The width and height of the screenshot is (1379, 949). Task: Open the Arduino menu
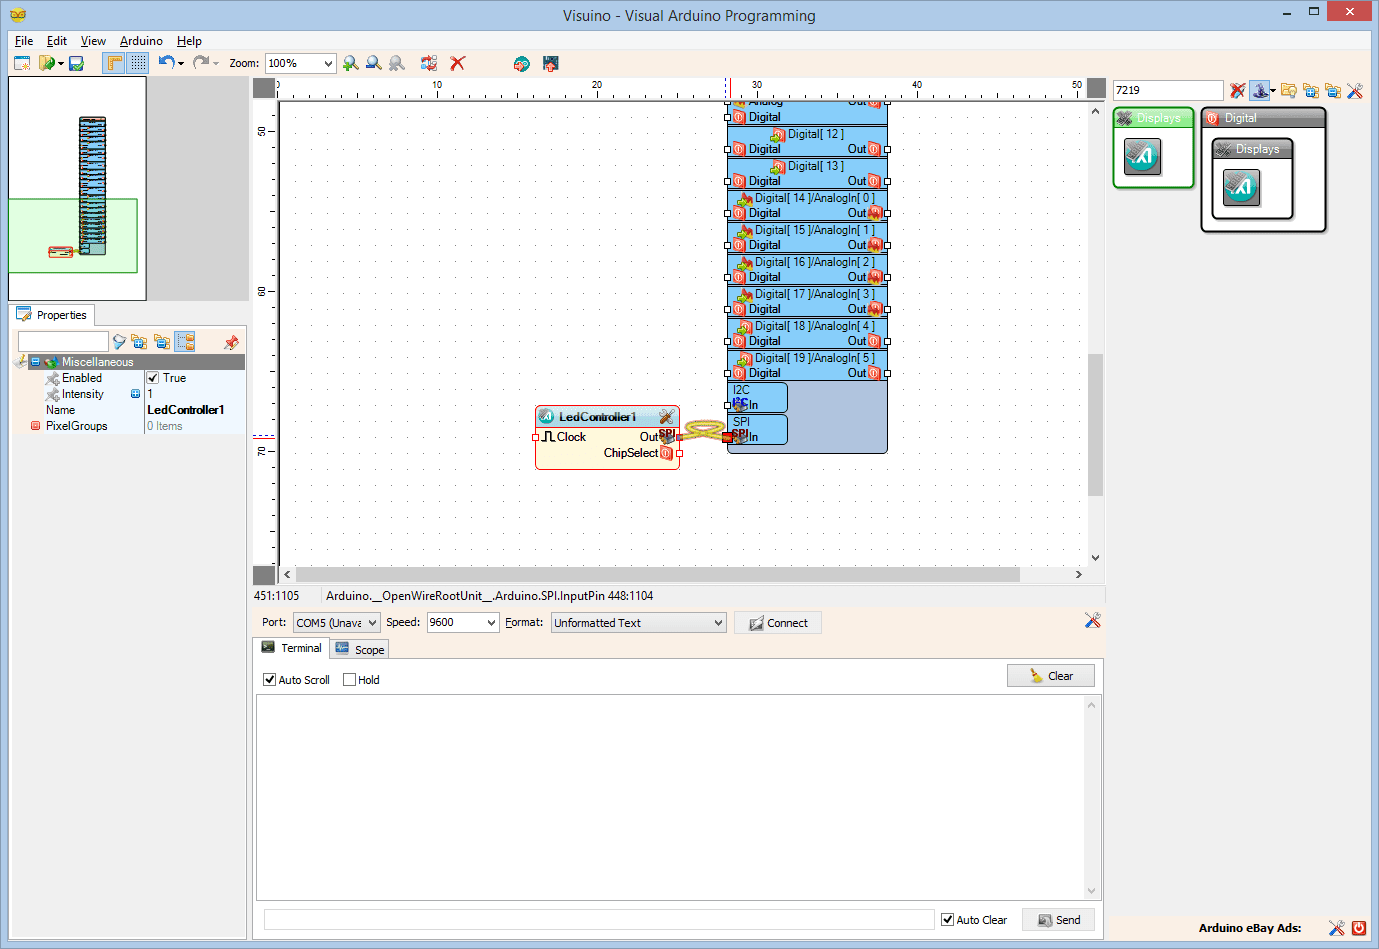coord(140,41)
